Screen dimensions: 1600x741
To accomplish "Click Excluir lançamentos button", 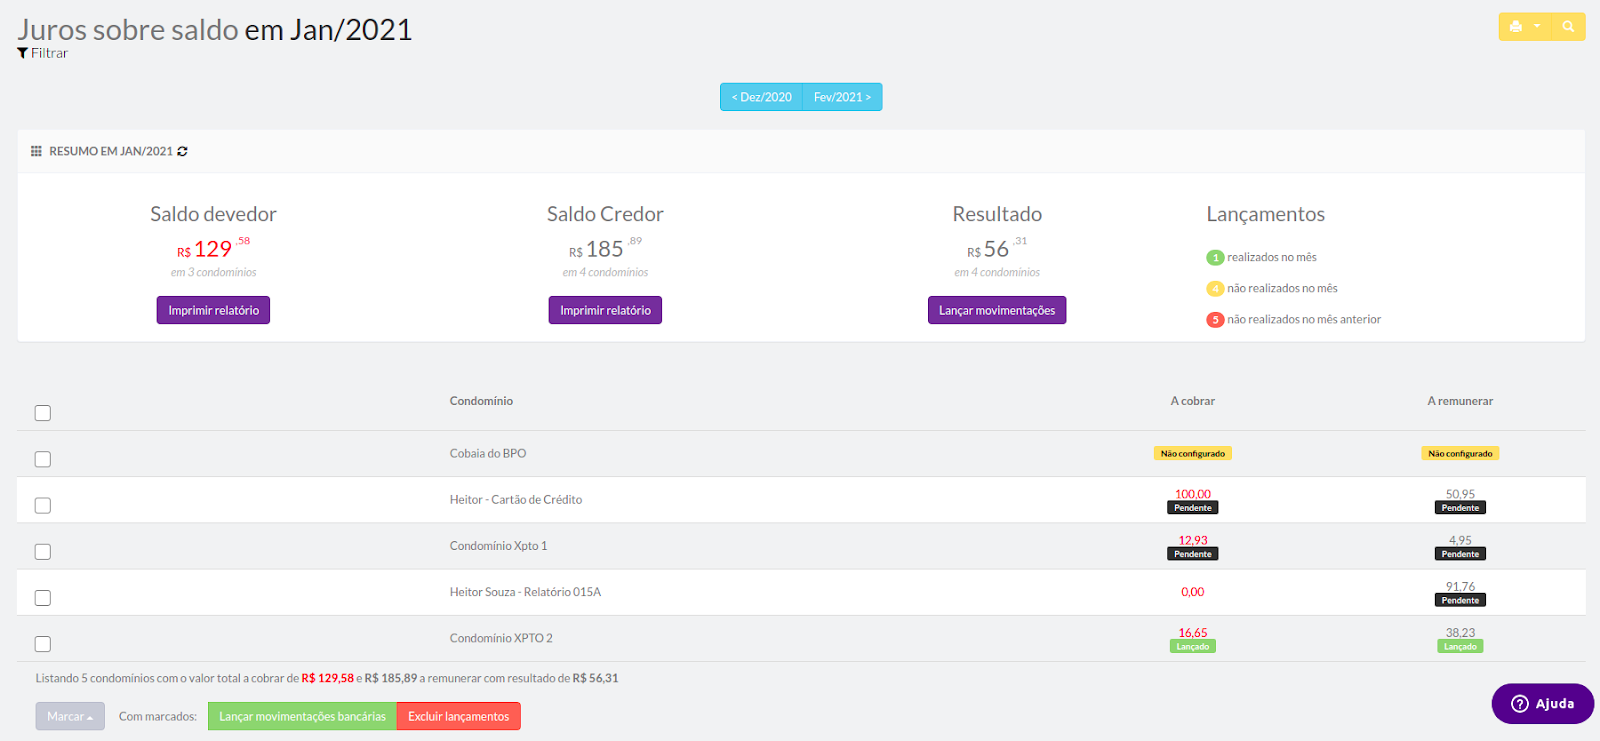I will click(x=459, y=716).
